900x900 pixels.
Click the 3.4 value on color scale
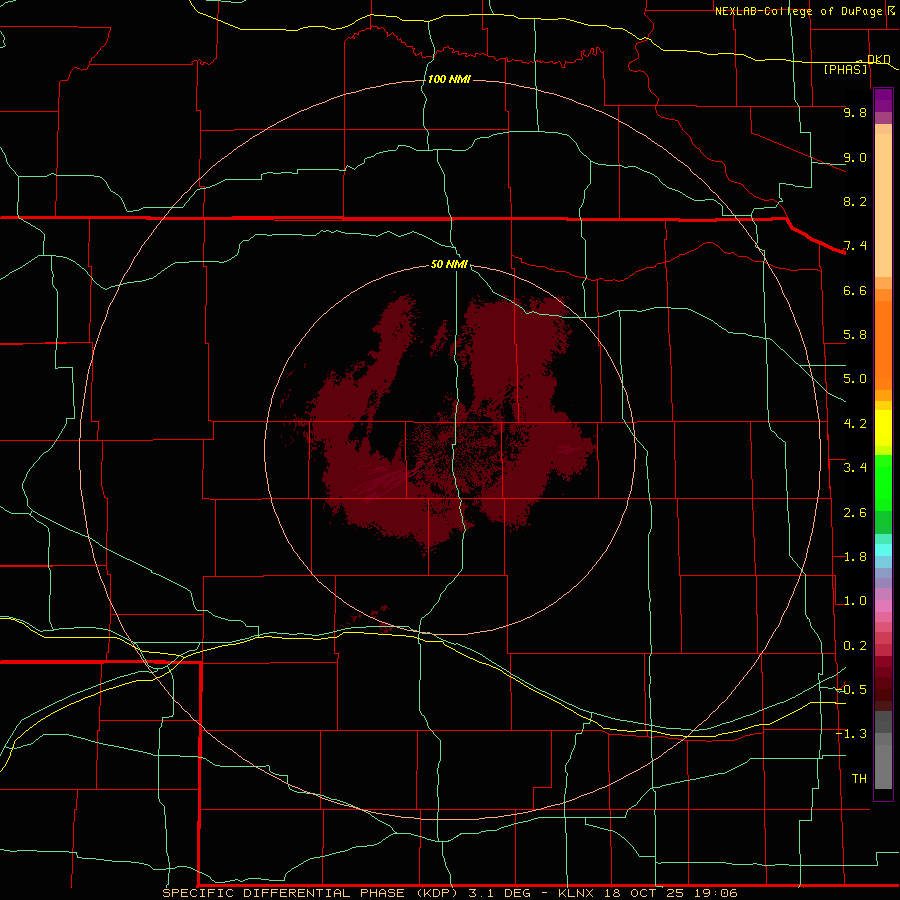point(855,468)
